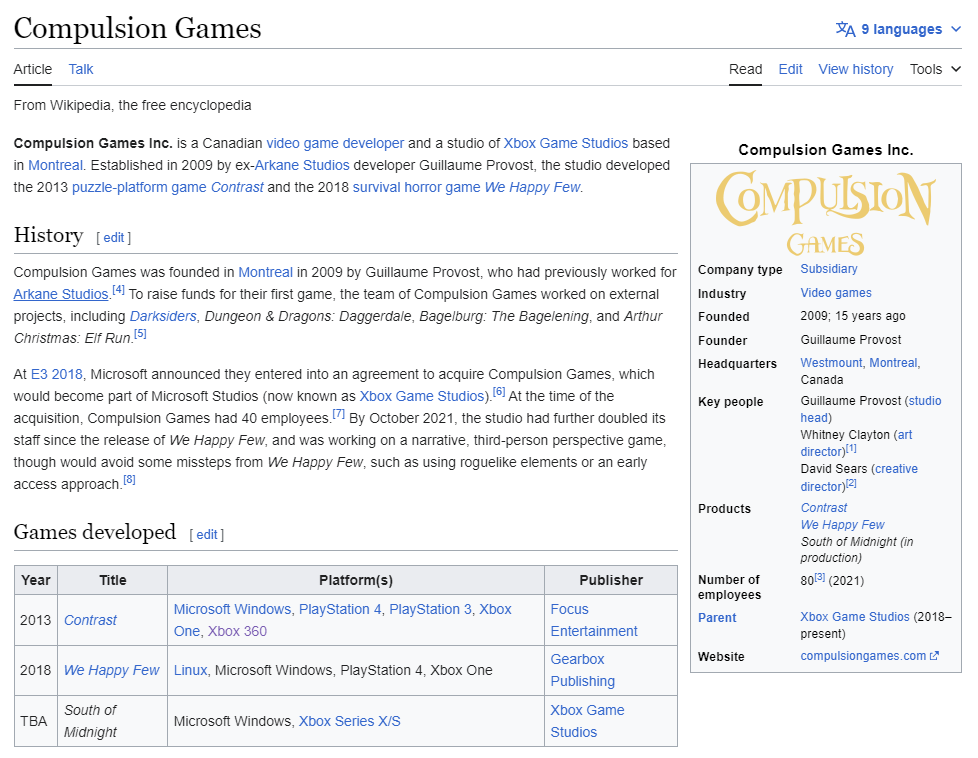
Task: Open Xbox Game Studios publisher link in table
Action: point(587,721)
